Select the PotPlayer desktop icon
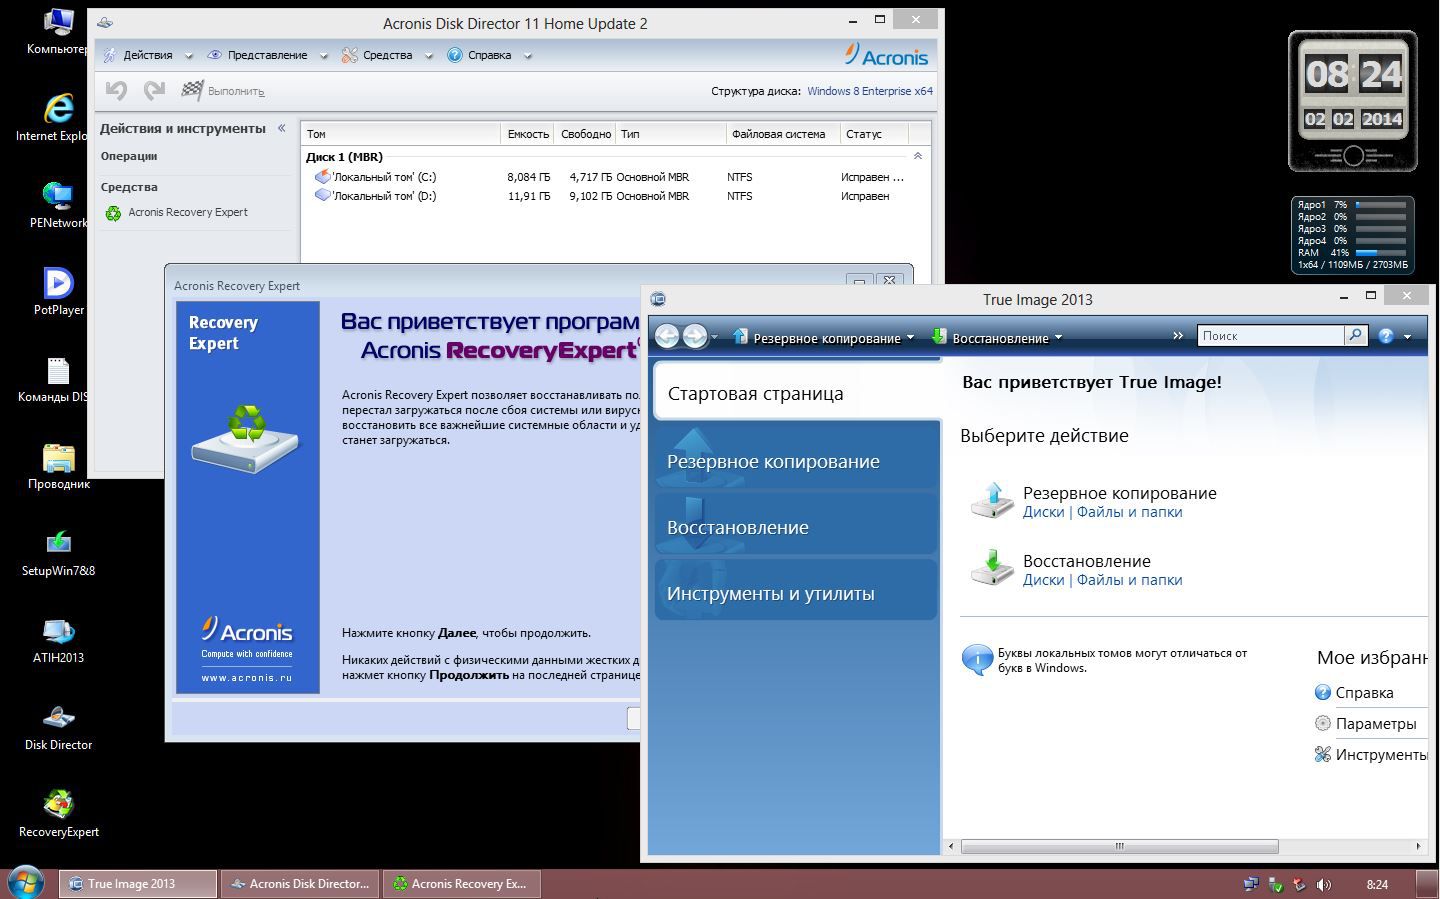This screenshot has width=1440, height=899. pyautogui.click(x=58, y=291)
